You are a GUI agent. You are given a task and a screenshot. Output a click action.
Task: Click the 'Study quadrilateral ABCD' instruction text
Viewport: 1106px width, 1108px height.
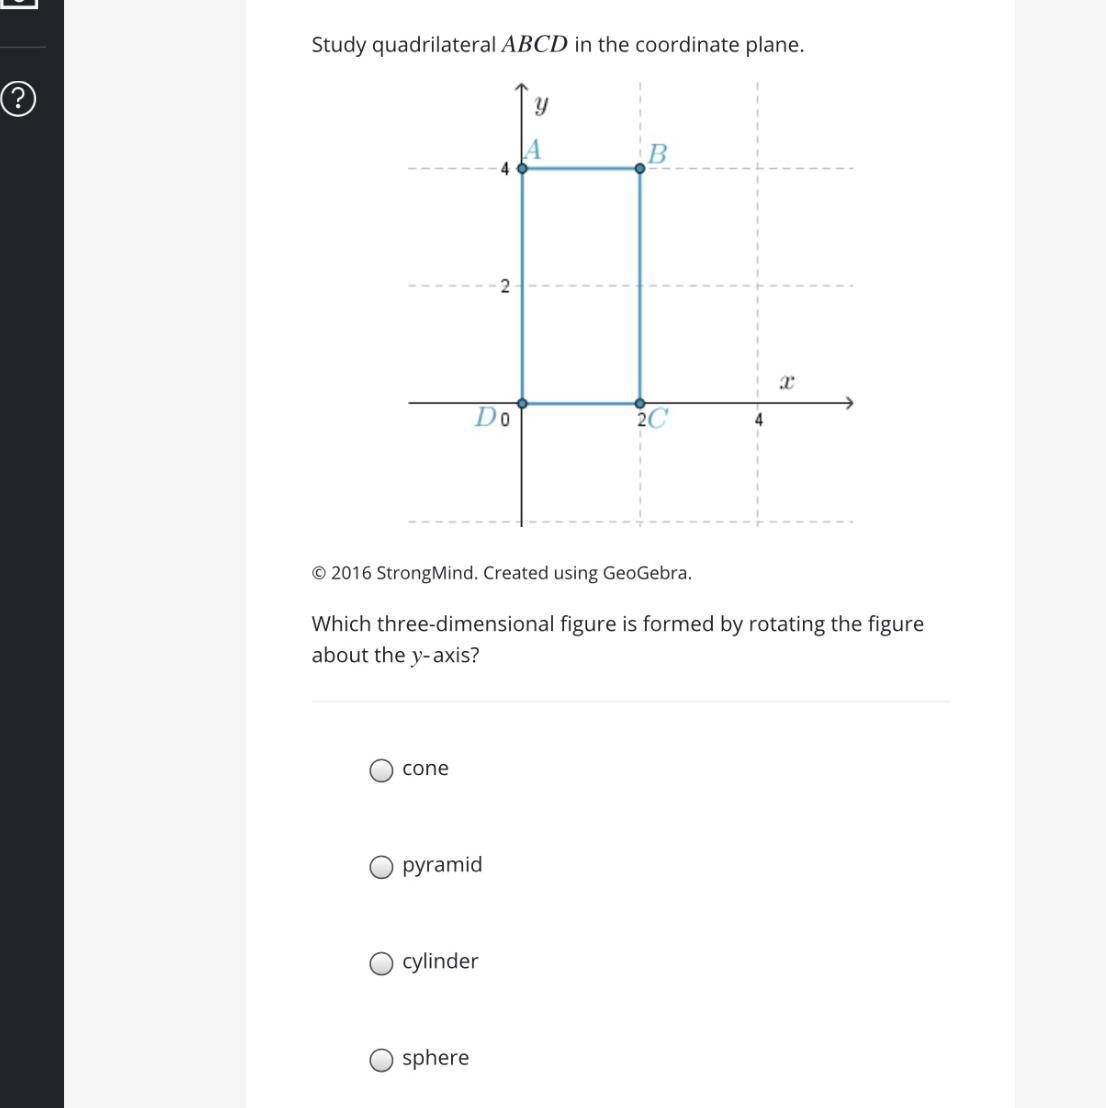557,45
